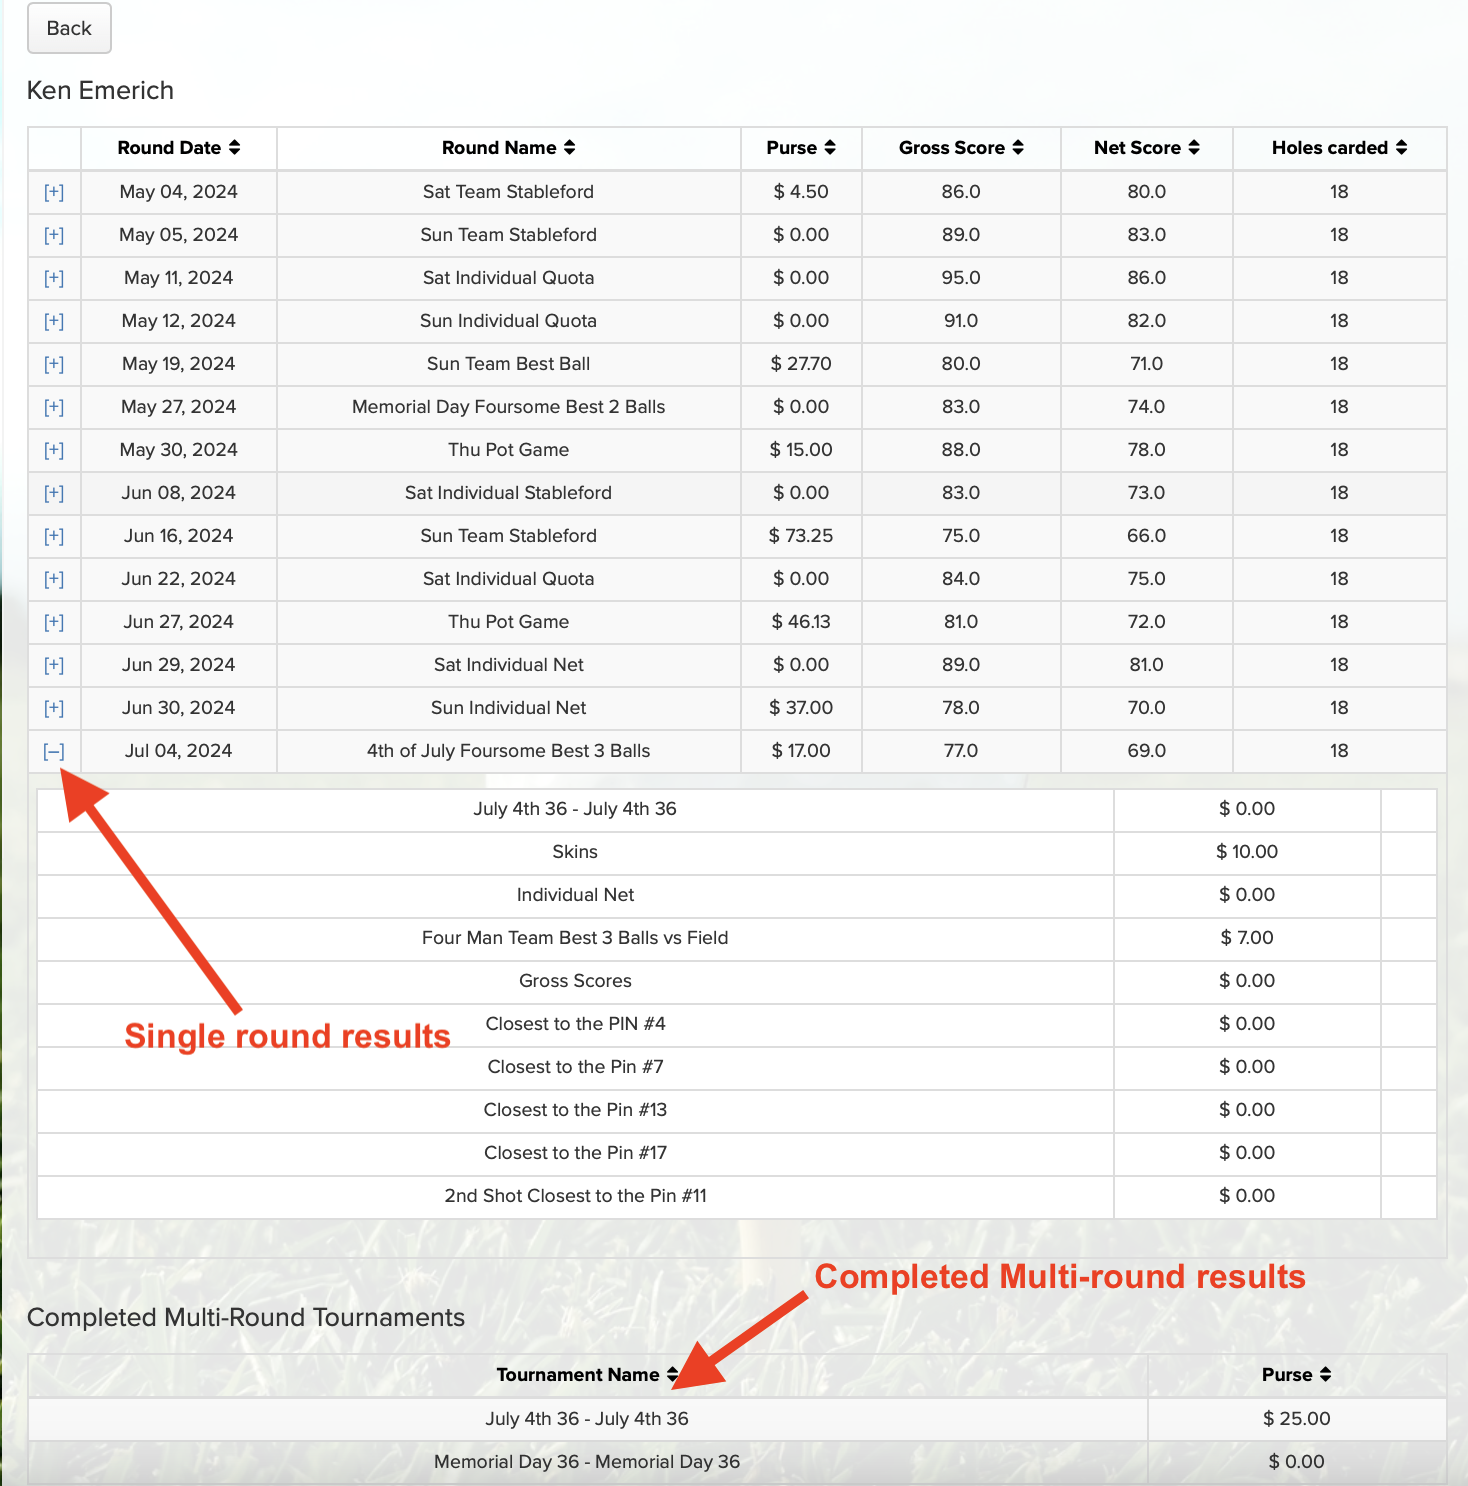
Task: Select '4th of July Foursome Best 3 Balls' text
Action: (508, 751)
